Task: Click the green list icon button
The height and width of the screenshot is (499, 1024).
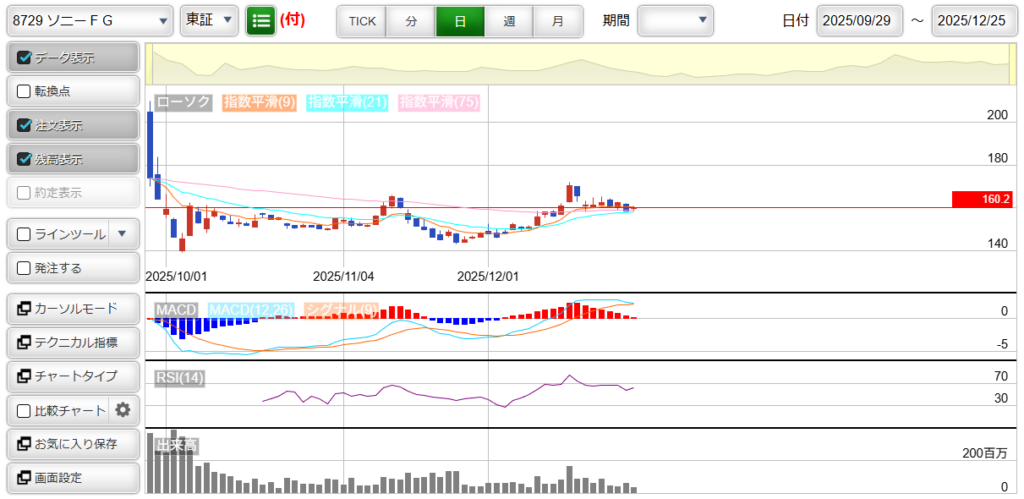Action: pos(260,20)
